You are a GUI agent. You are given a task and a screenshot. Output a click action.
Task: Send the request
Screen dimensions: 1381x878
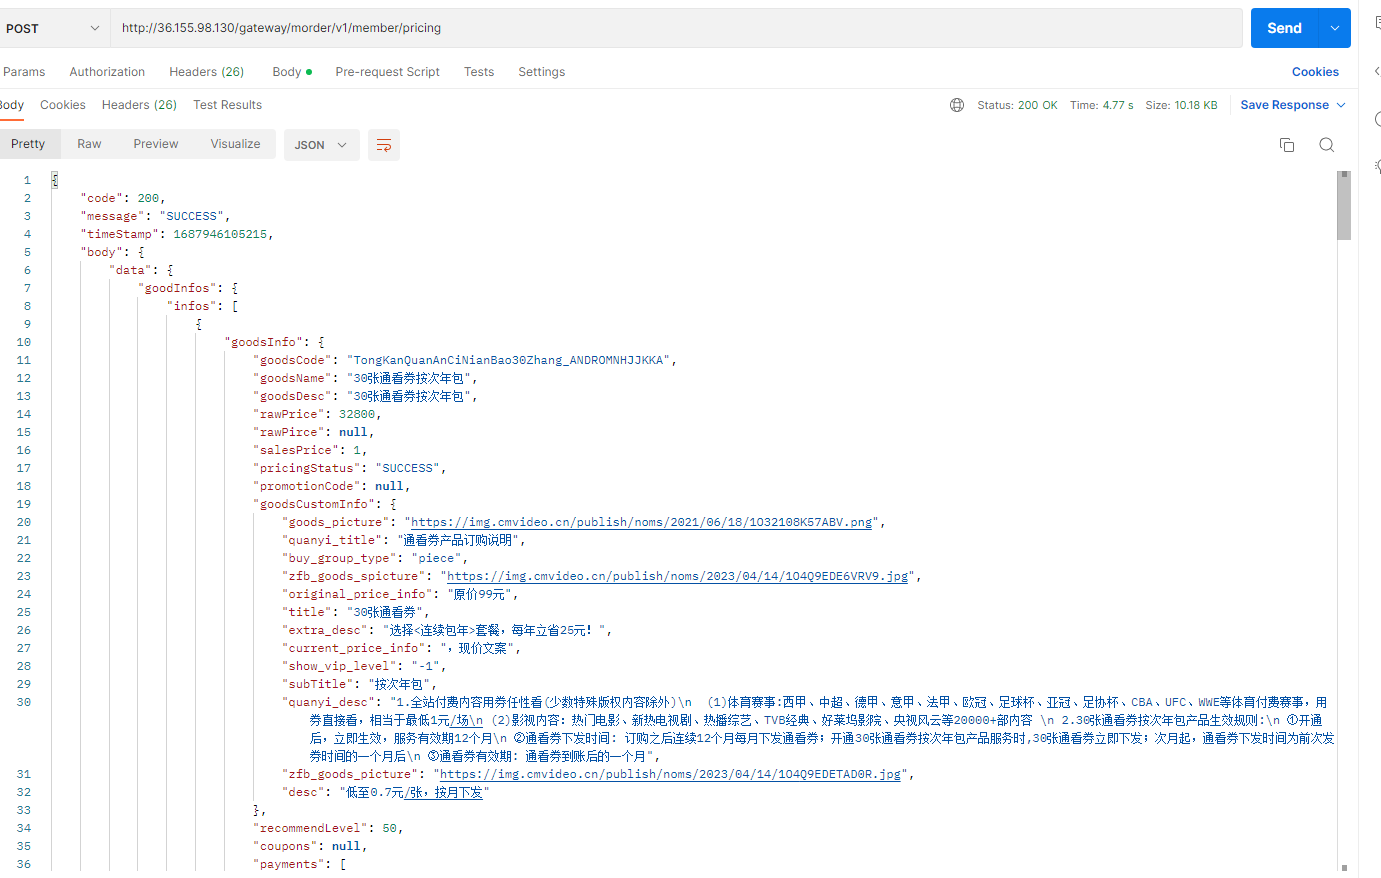pyautogui.click(x=1284, y=28)
